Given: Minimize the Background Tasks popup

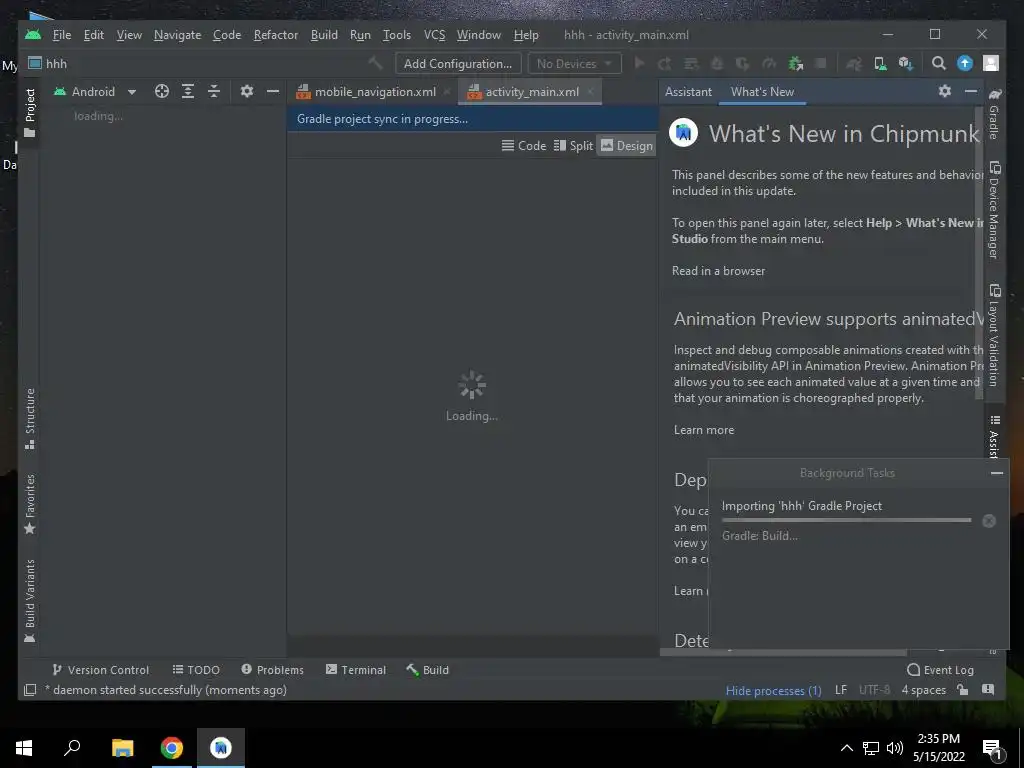Looking at the screenshot, I should point(997,473).
